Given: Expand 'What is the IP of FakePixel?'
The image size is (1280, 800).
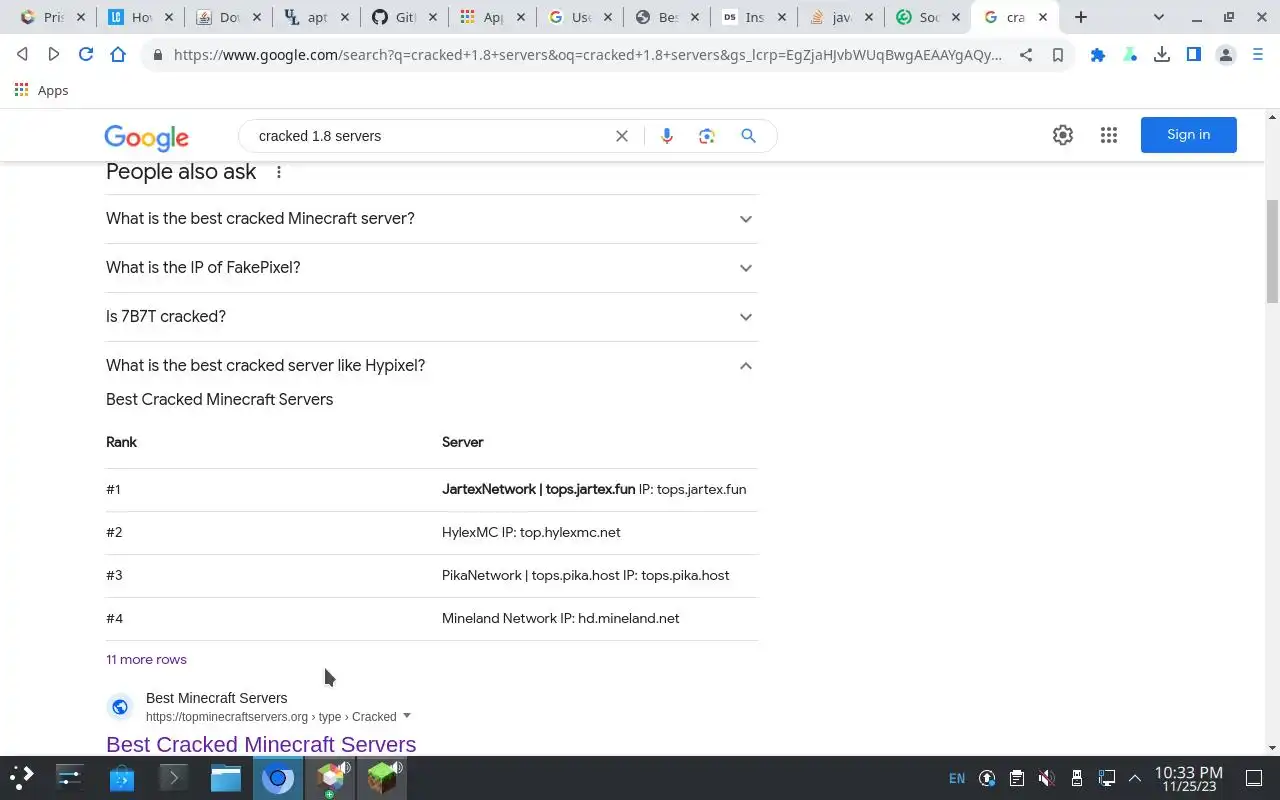Looking at the screenshot, I should [x=432, y=268].
